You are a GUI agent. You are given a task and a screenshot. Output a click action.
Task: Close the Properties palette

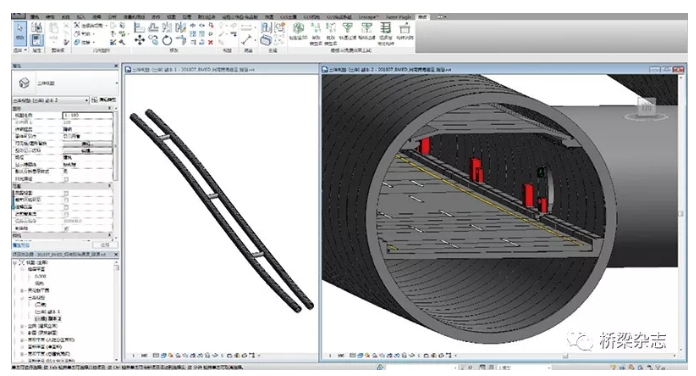[x=116, y=66]
